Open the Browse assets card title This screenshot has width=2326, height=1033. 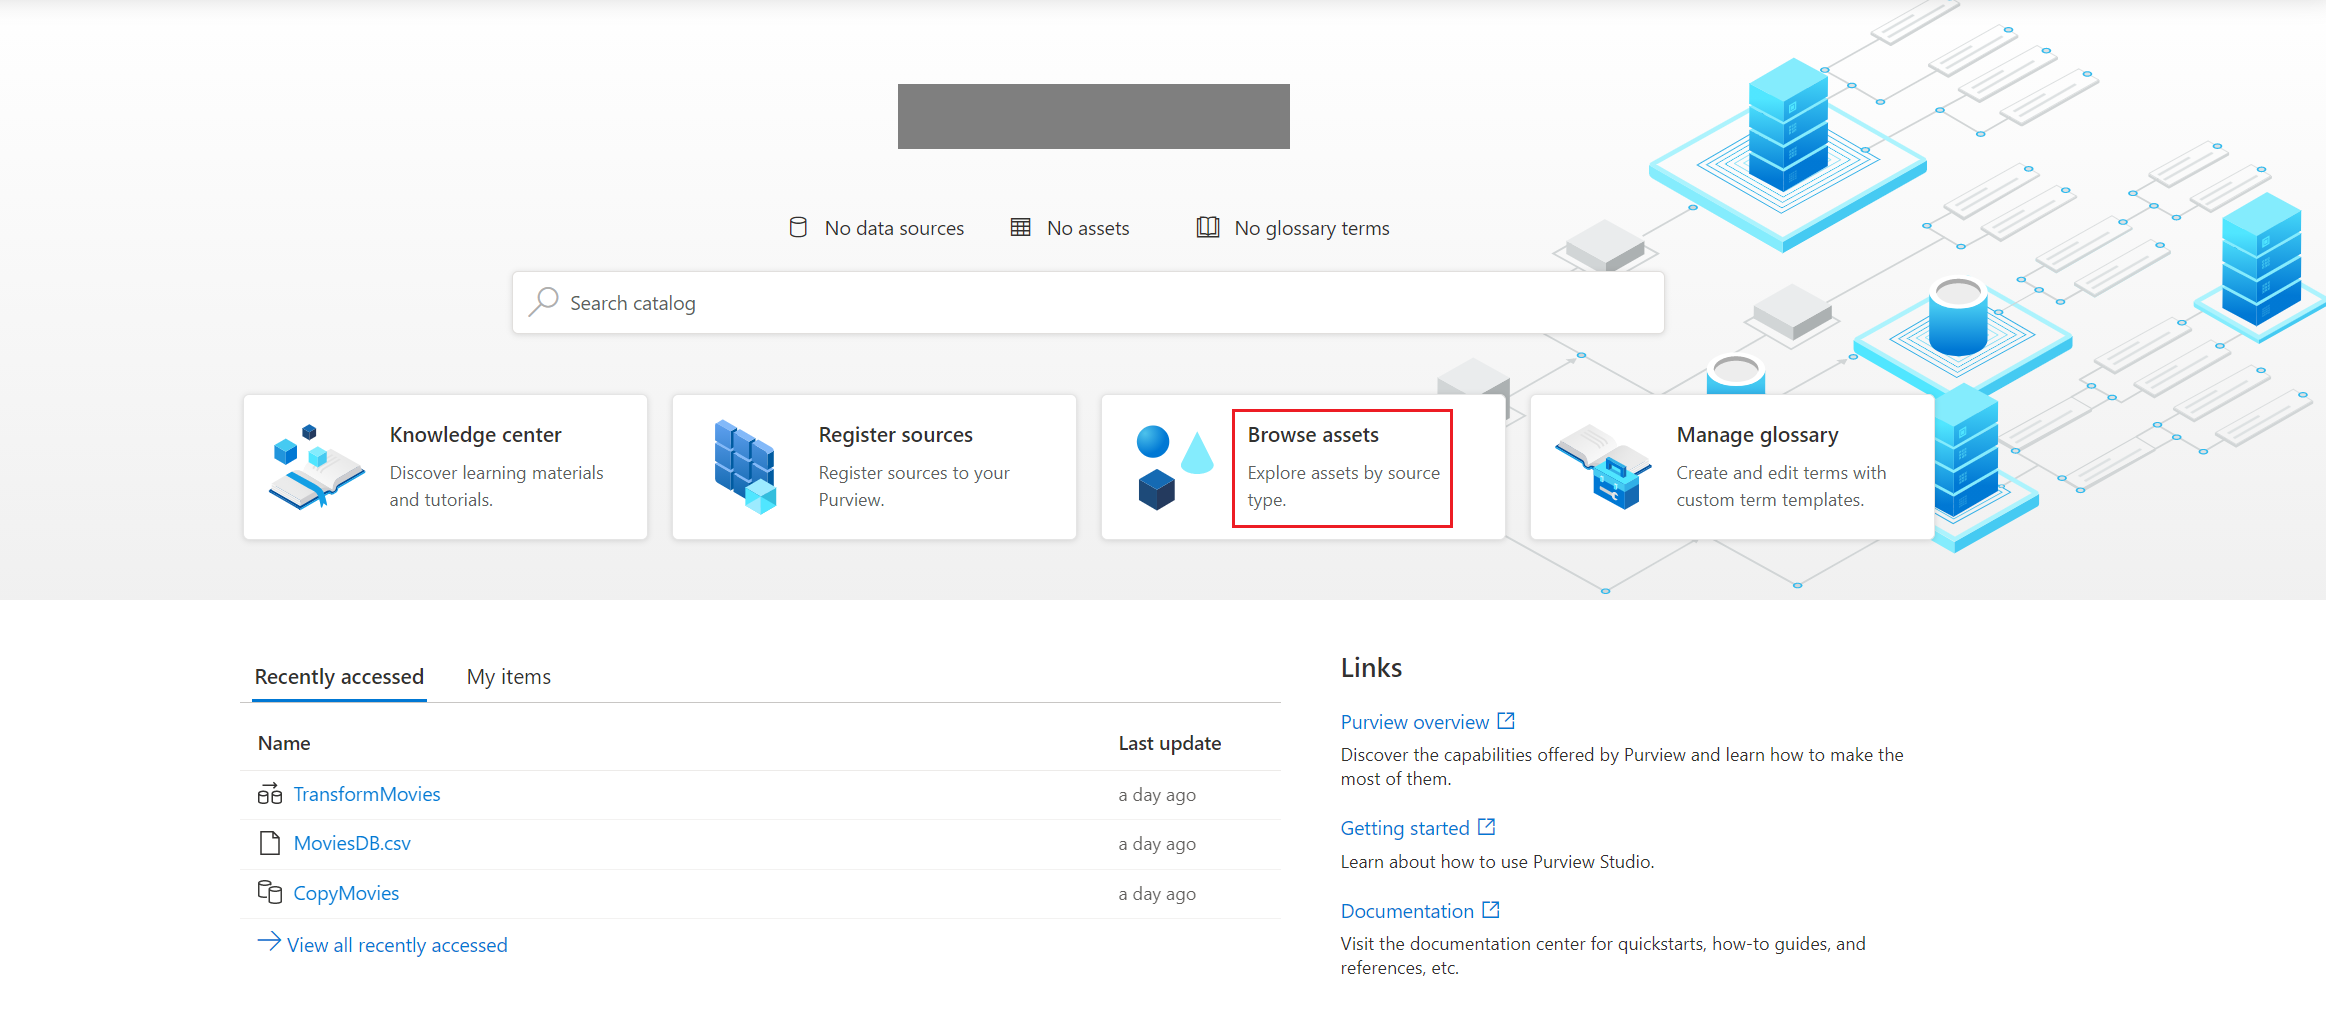click(x=1313, y=435)
